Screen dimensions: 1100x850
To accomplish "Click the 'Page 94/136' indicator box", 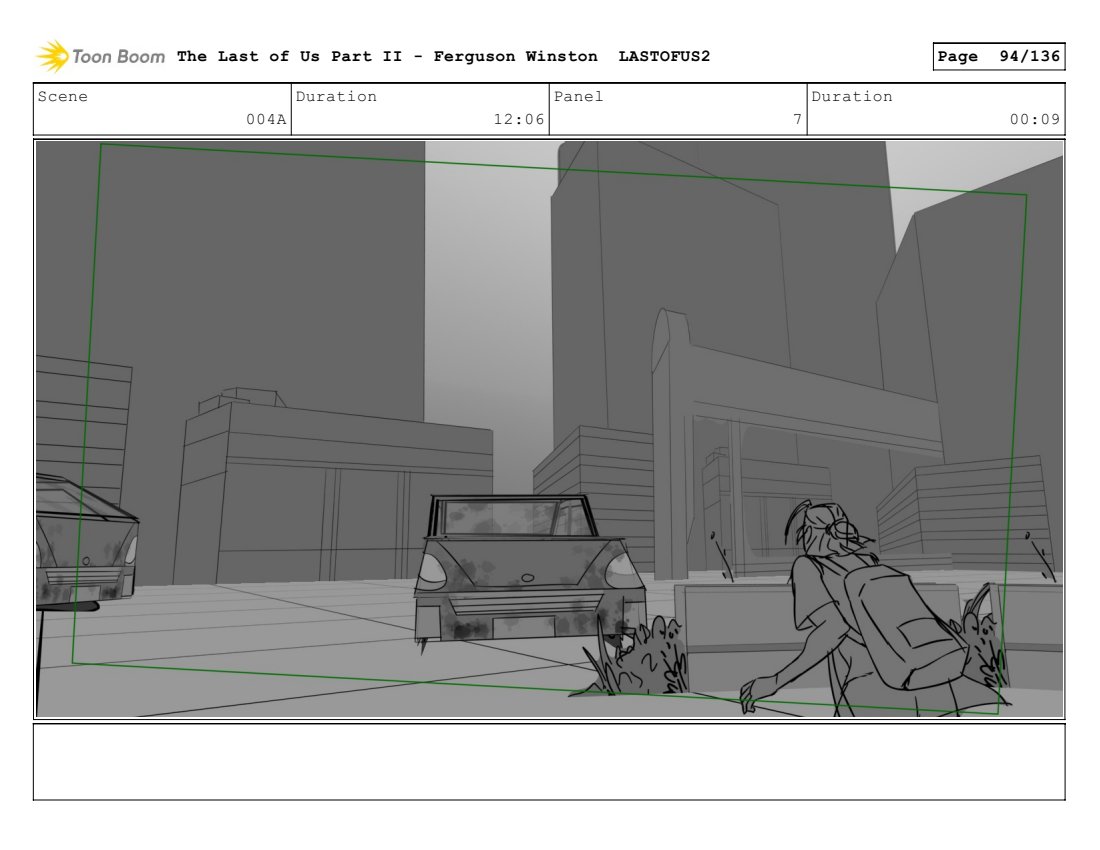I will [998, 56].
